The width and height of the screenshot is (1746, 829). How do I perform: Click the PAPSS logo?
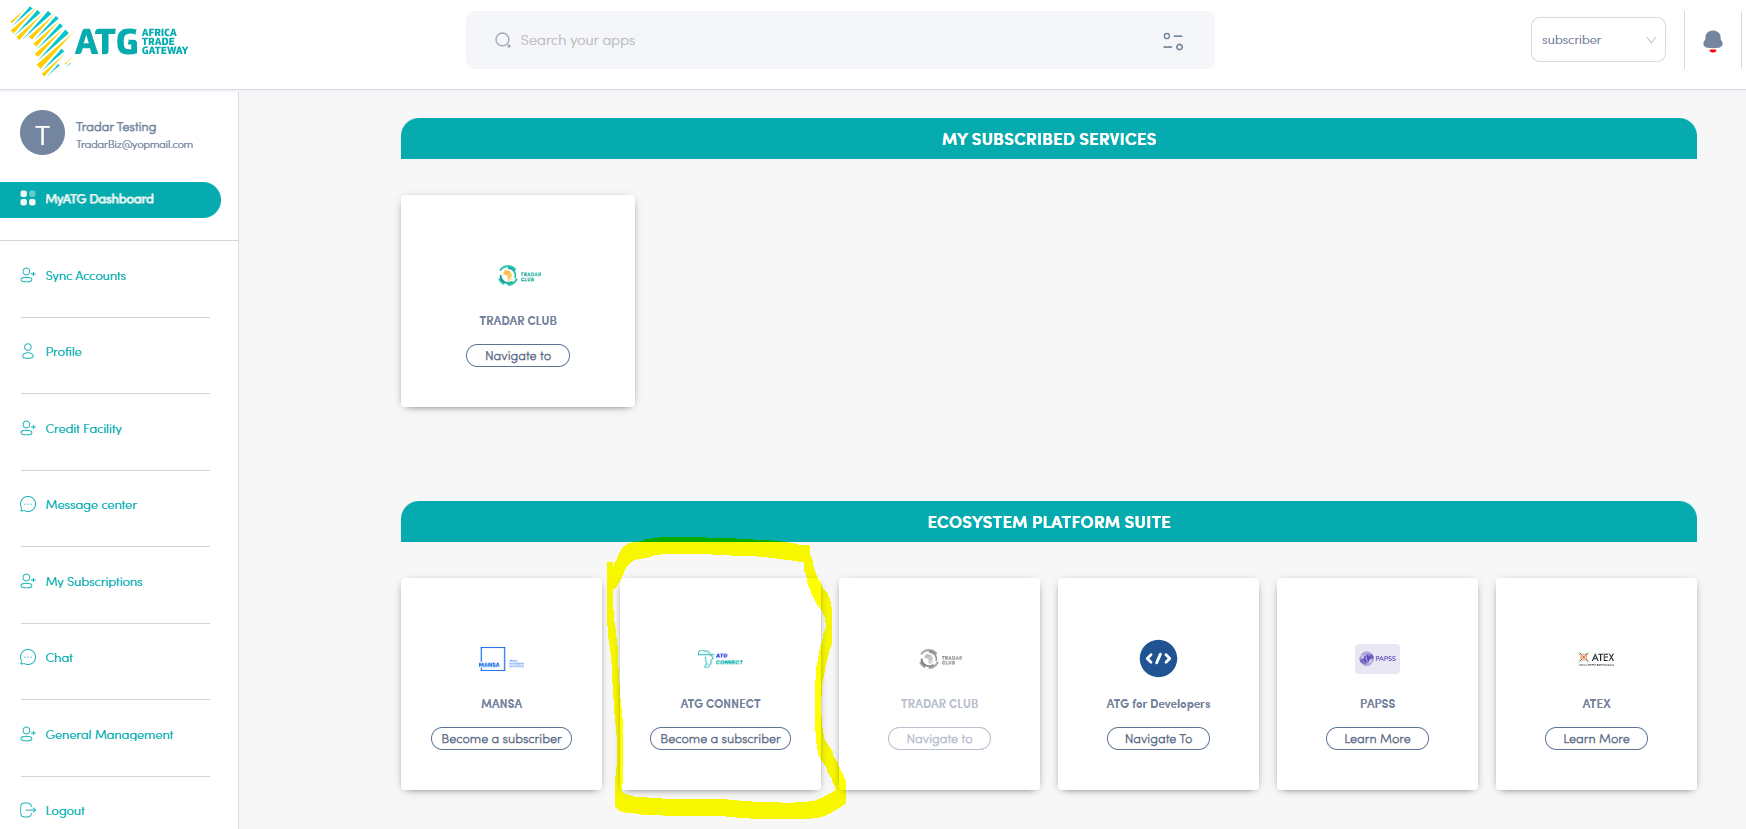pos(1377,658)
